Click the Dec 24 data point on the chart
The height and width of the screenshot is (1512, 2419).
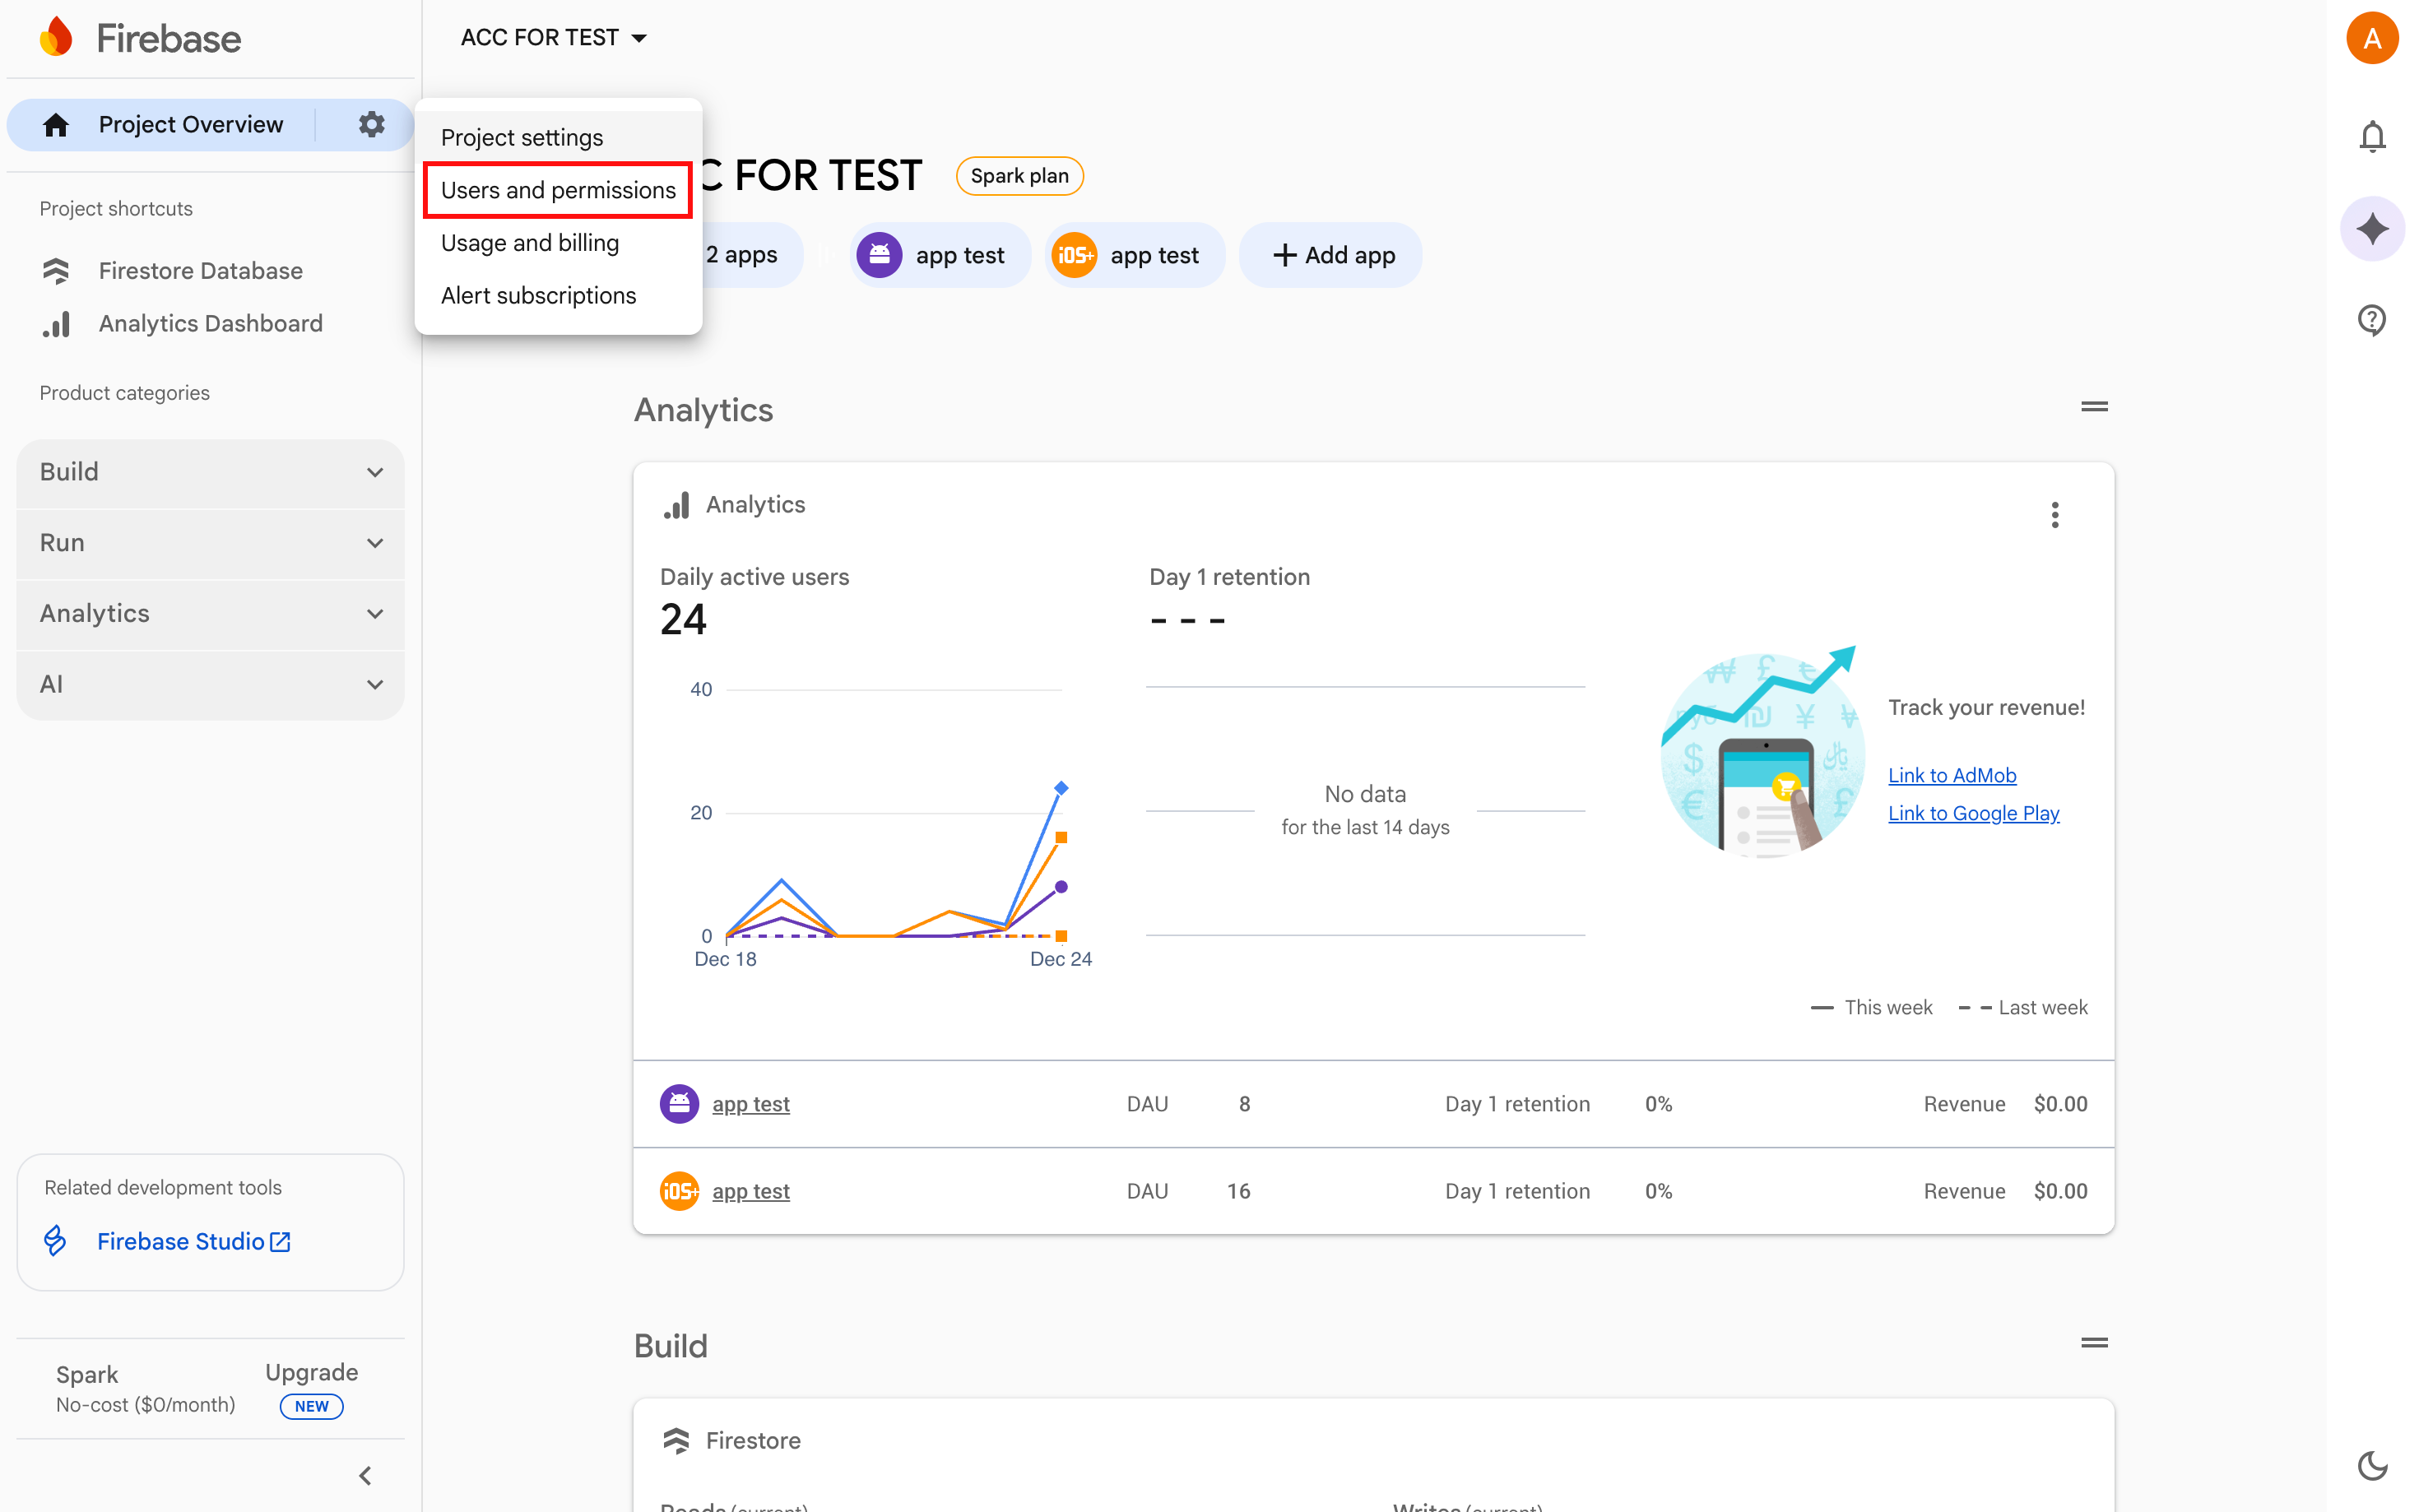[x=1061, y=789]
